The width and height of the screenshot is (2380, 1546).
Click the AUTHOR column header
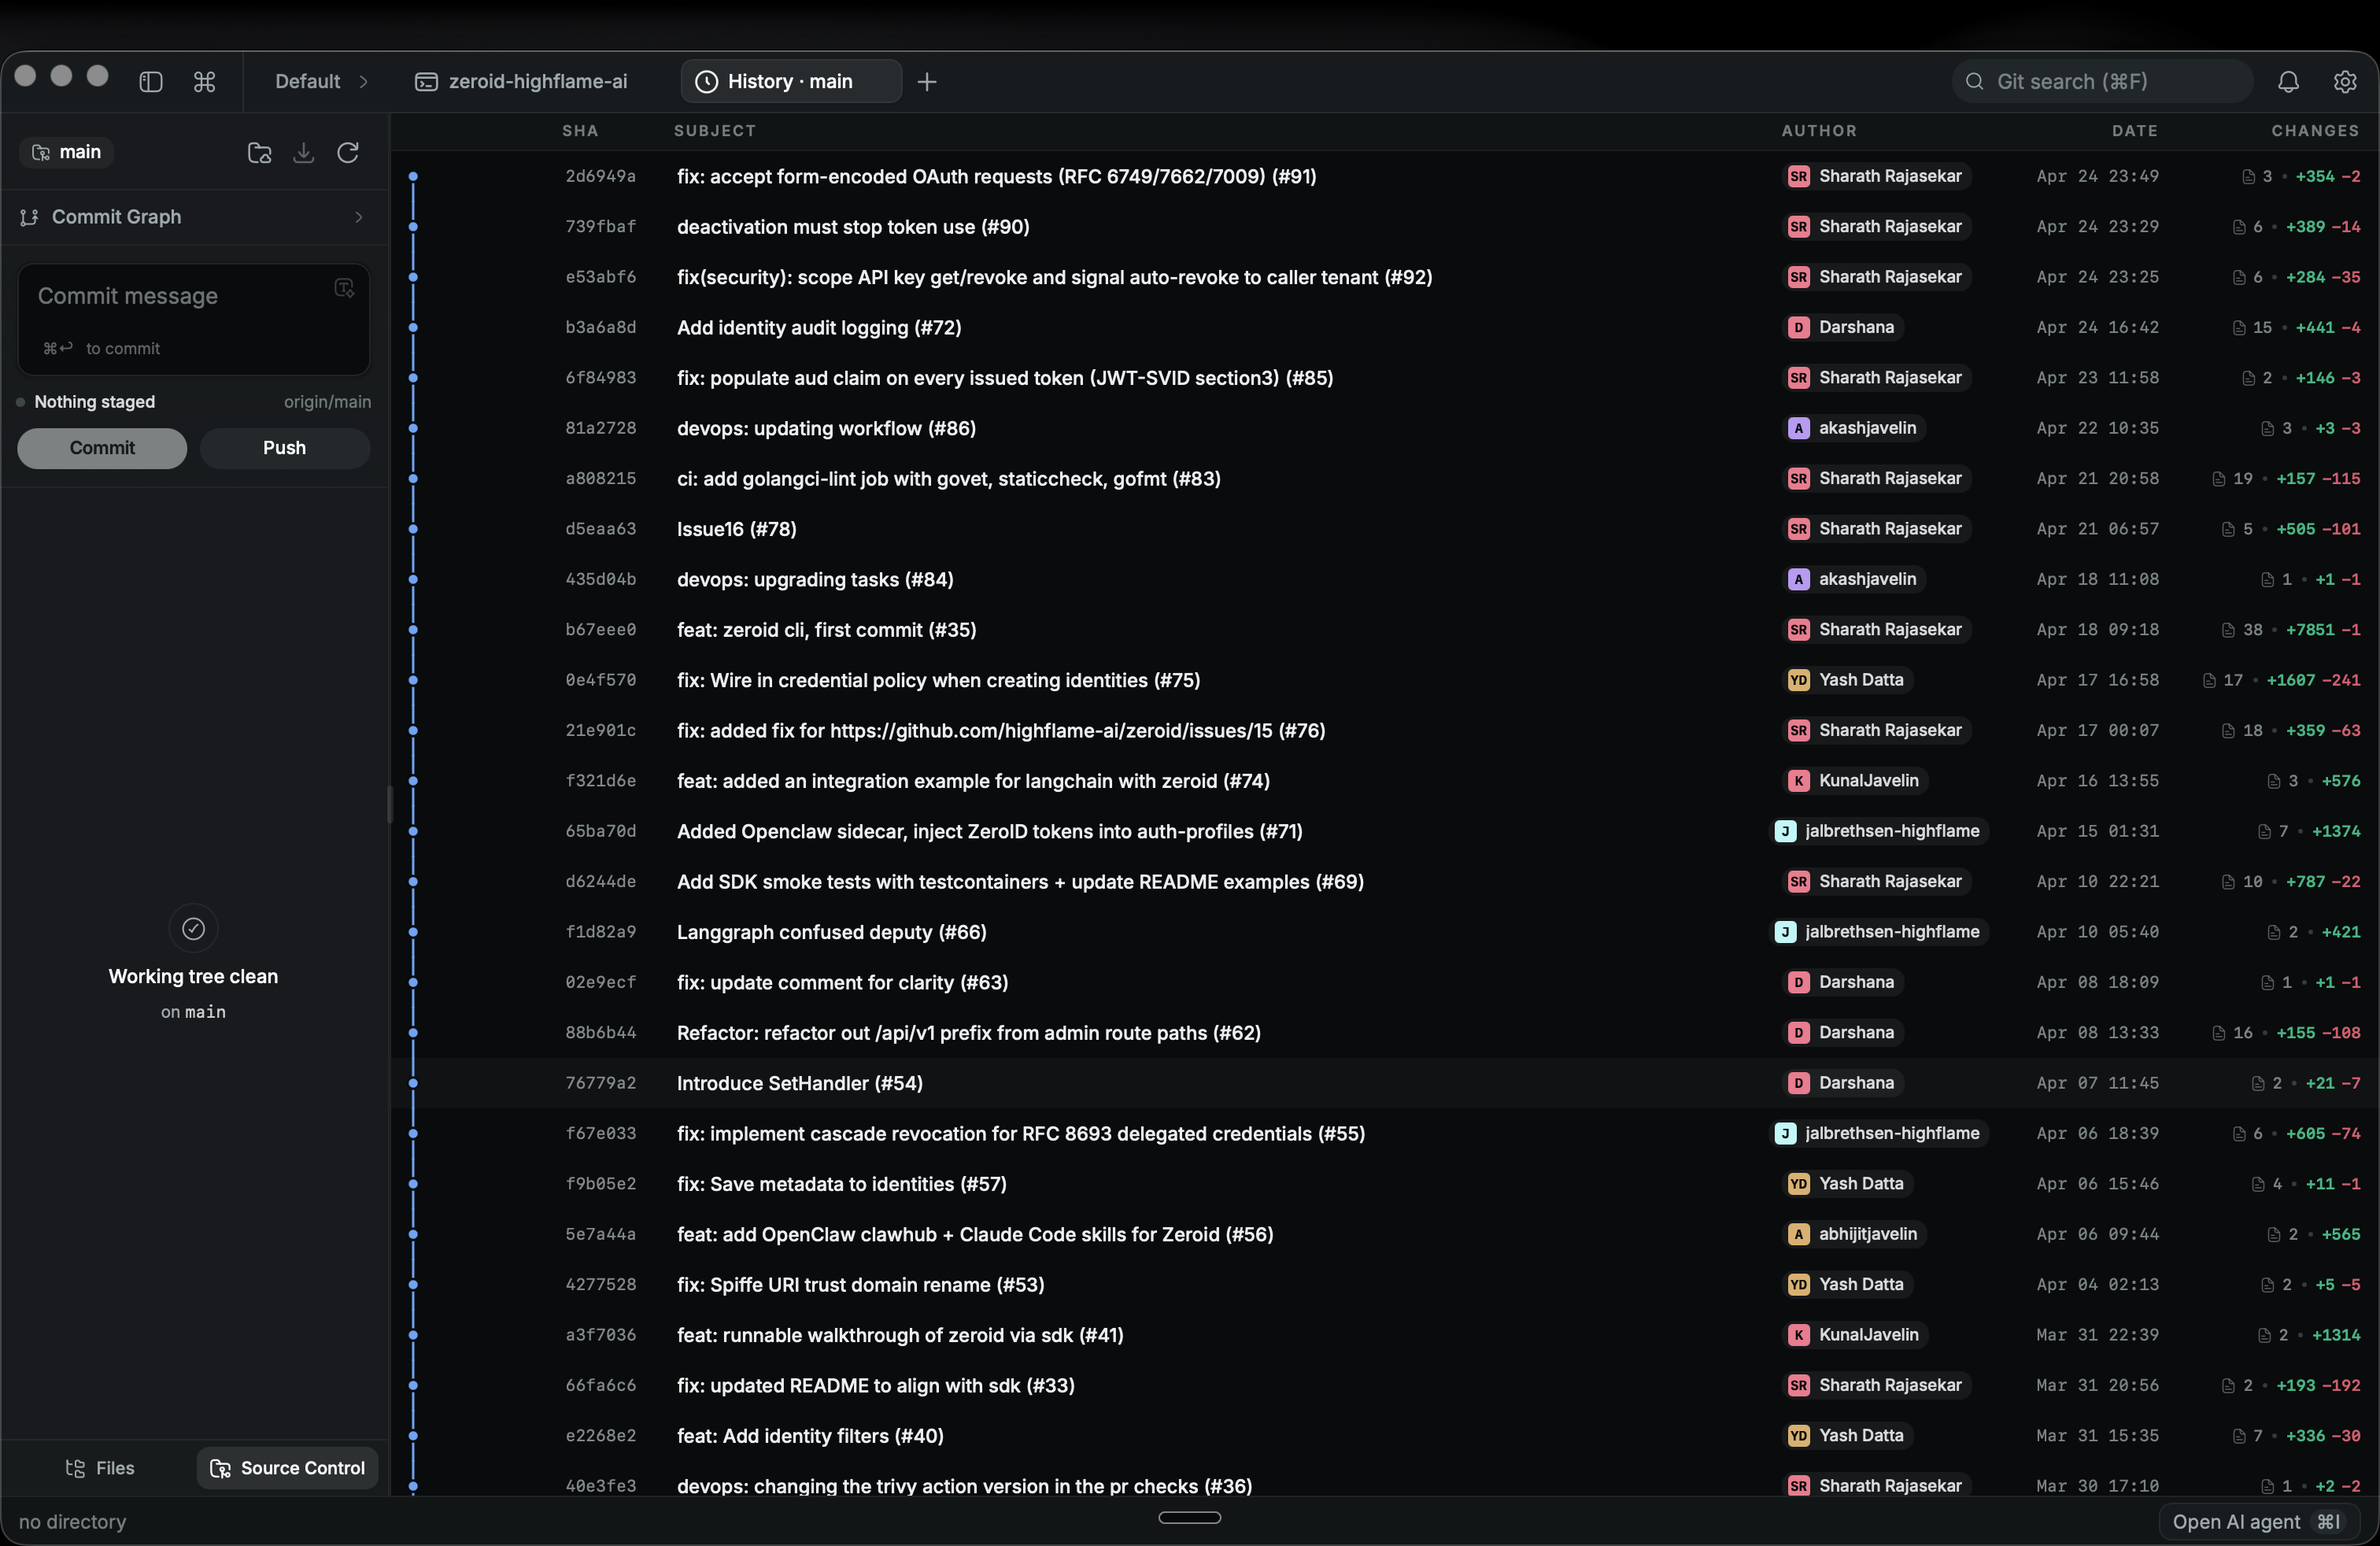(1819, 131)
